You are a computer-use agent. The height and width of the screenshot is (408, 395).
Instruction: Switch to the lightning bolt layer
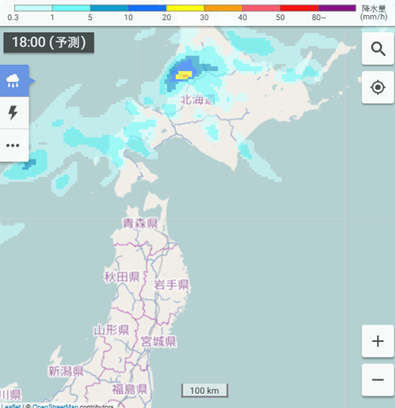[x=13, y=113]
